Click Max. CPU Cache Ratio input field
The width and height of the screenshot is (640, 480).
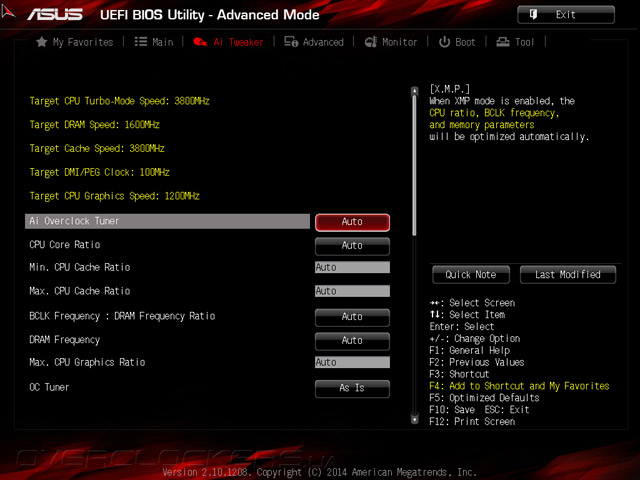coord(352,291)
